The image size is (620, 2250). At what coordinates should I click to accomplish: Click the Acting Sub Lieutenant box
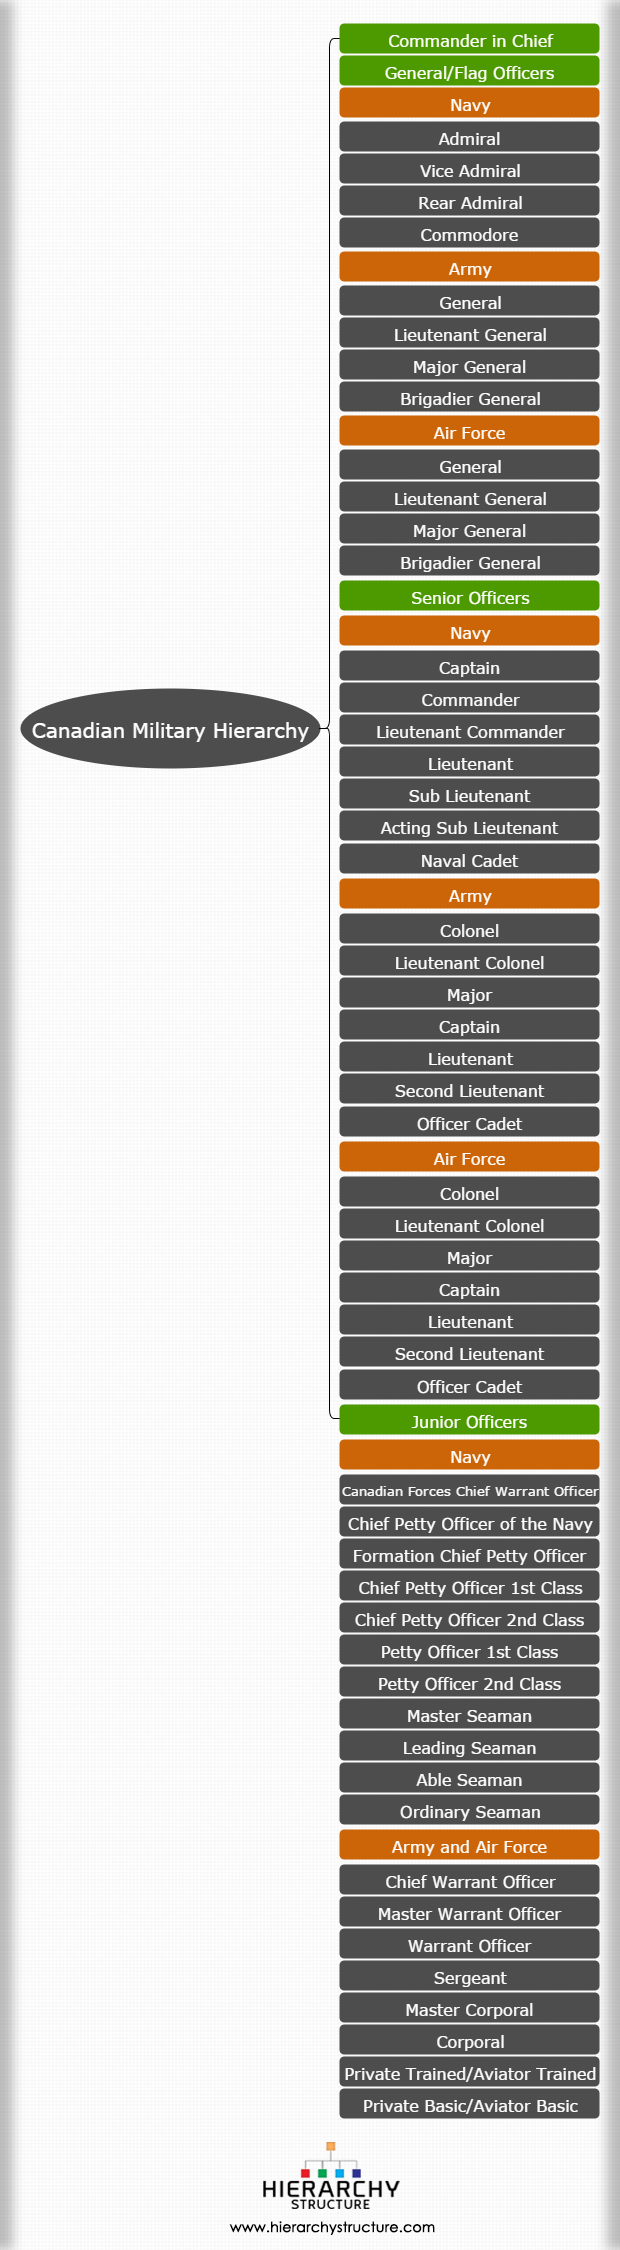coord(469,827)
